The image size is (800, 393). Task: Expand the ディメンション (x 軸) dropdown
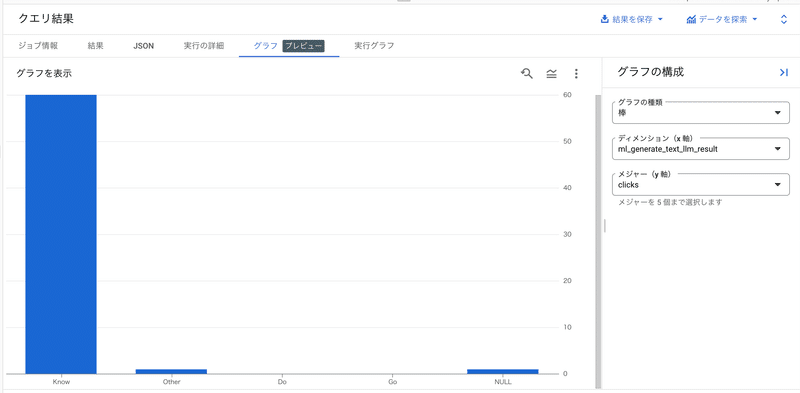[x=701, y=149]
